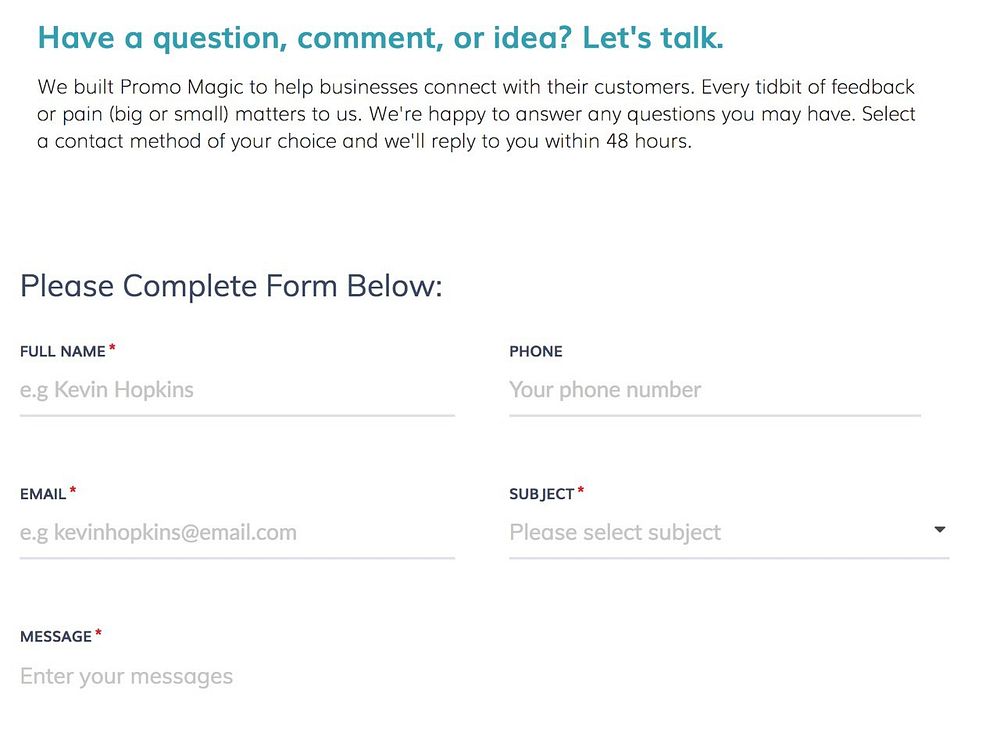Click the red asterisk beside Subject
The image size is (1000, 733).
pyautogui.click(x=581, y=491)
